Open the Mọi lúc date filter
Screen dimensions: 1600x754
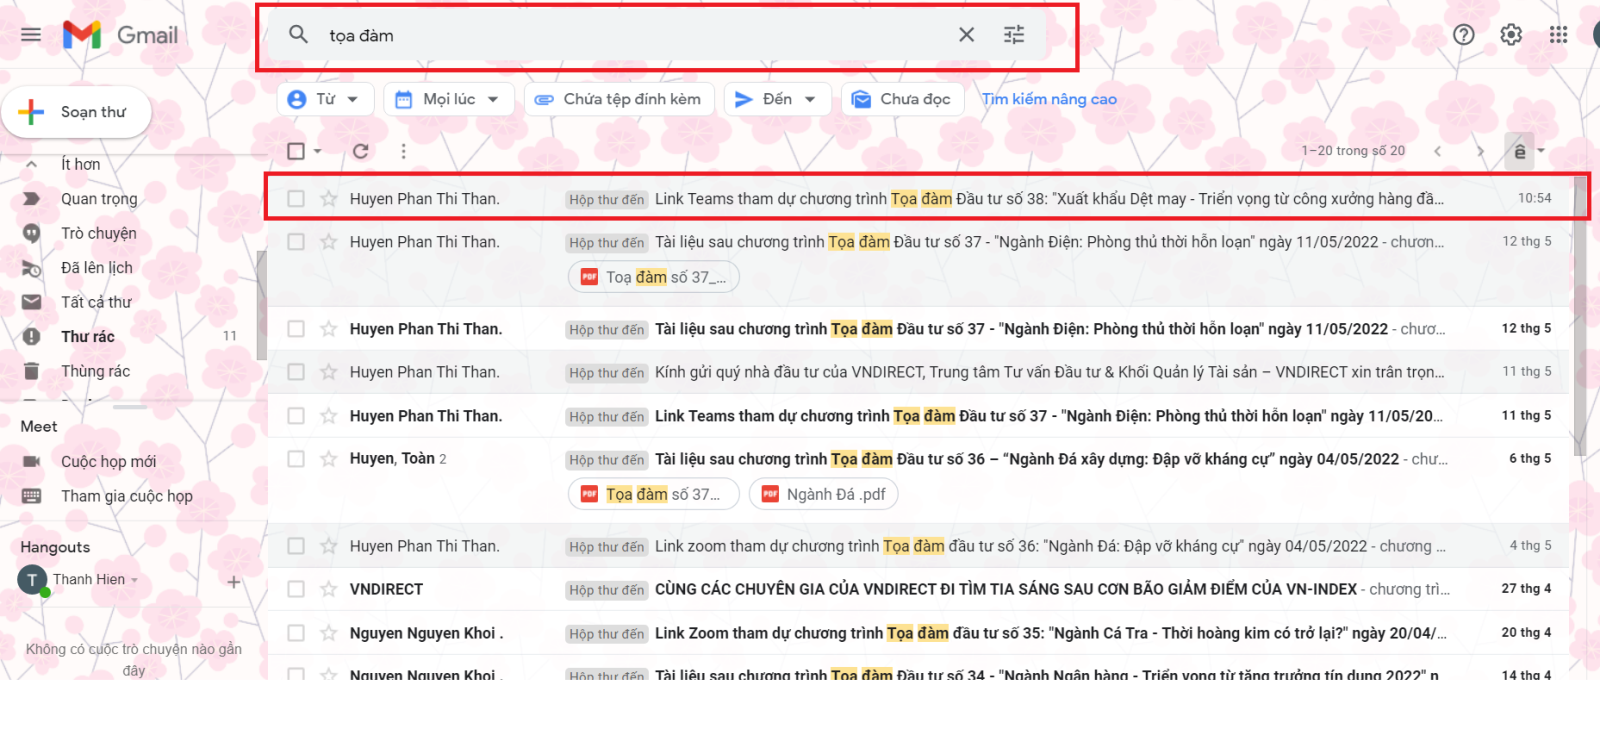pyautogui.click(x=449, y=99)
